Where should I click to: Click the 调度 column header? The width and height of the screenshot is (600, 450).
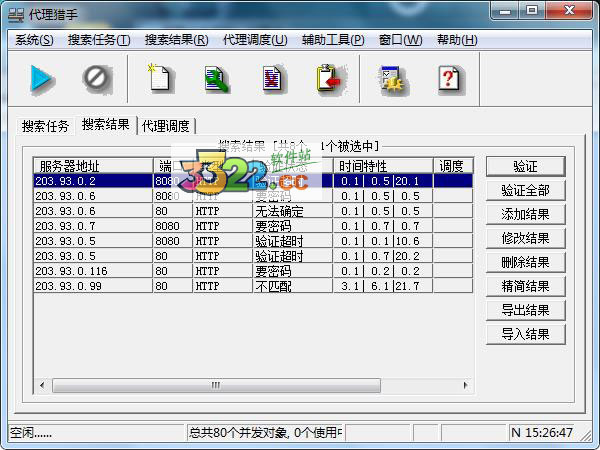click(x=453, y=166)
